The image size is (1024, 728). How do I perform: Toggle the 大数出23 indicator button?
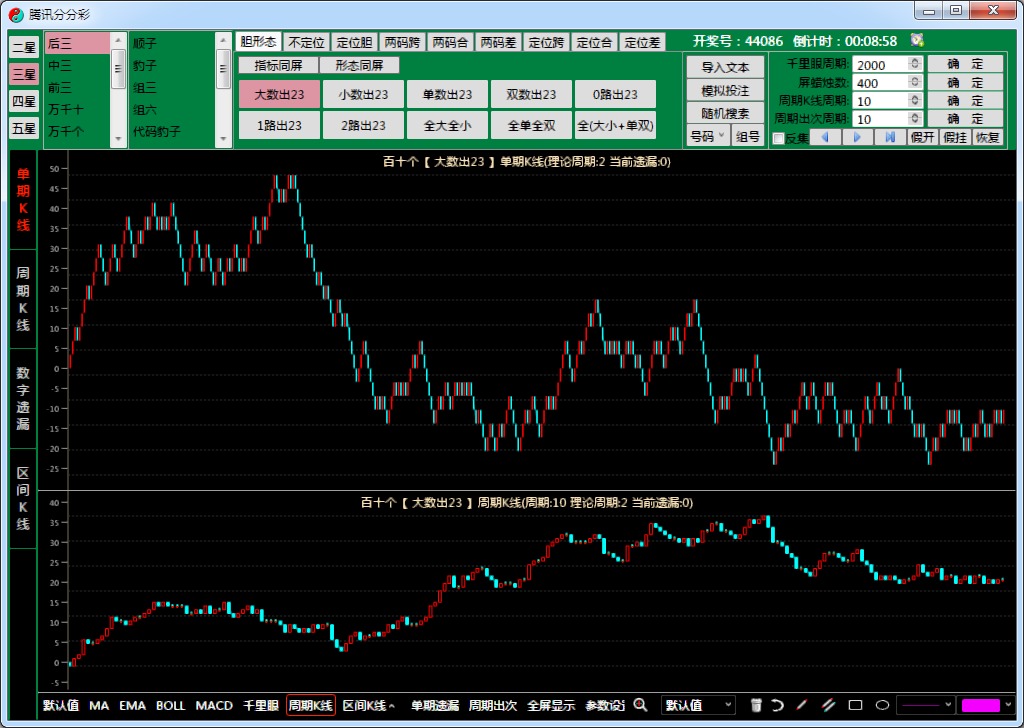pos(279,95)
